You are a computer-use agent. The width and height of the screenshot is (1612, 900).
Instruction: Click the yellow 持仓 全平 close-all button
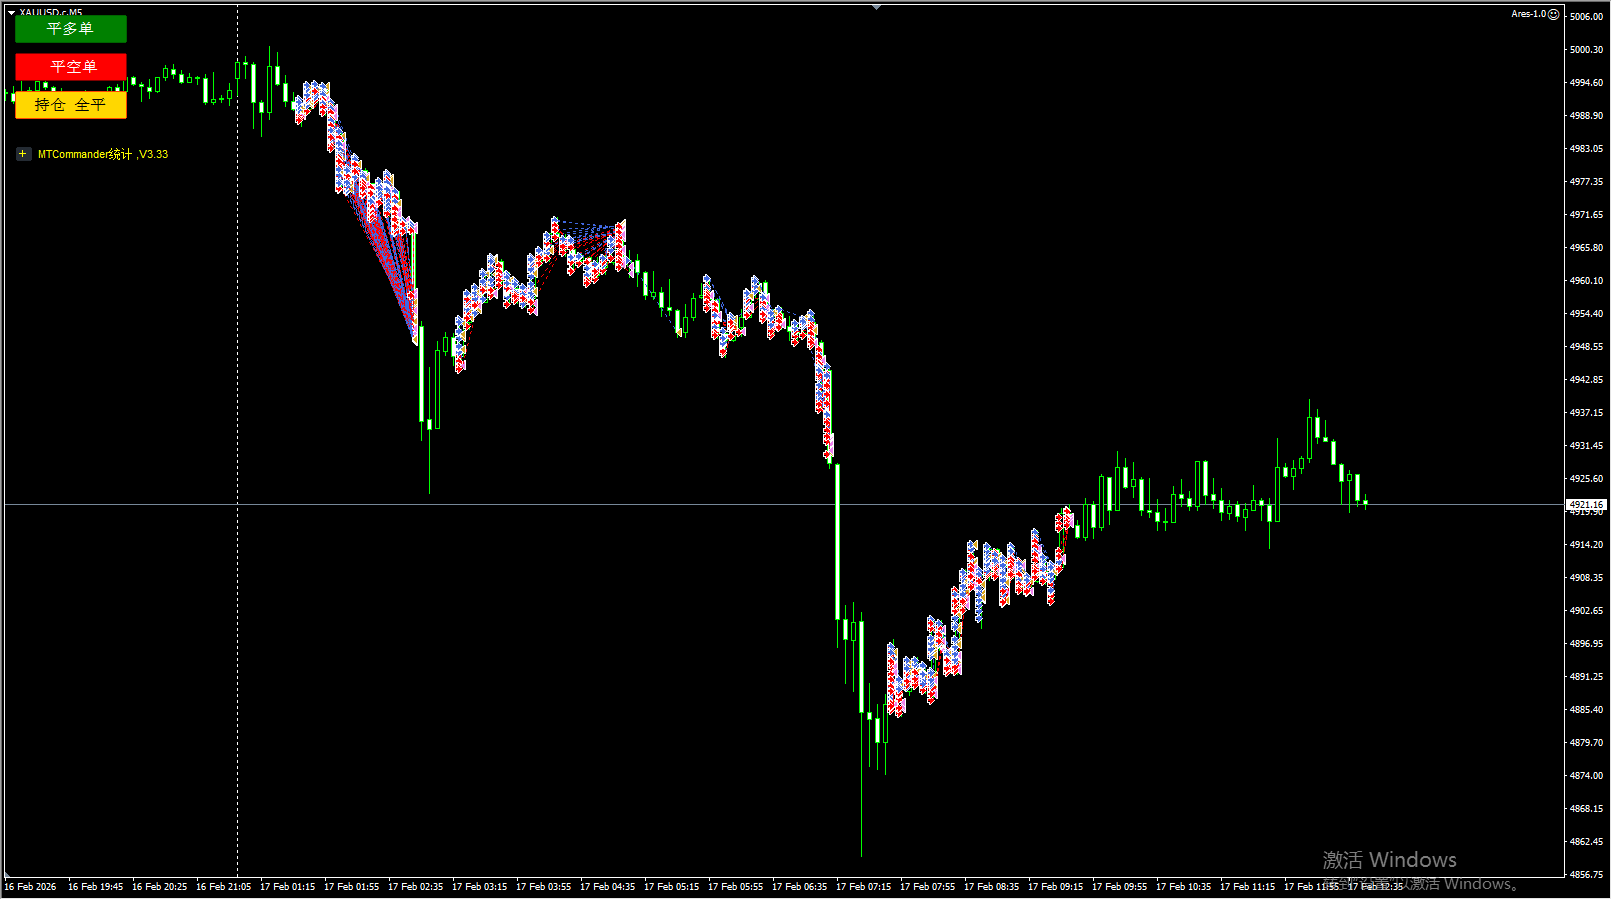71,105
